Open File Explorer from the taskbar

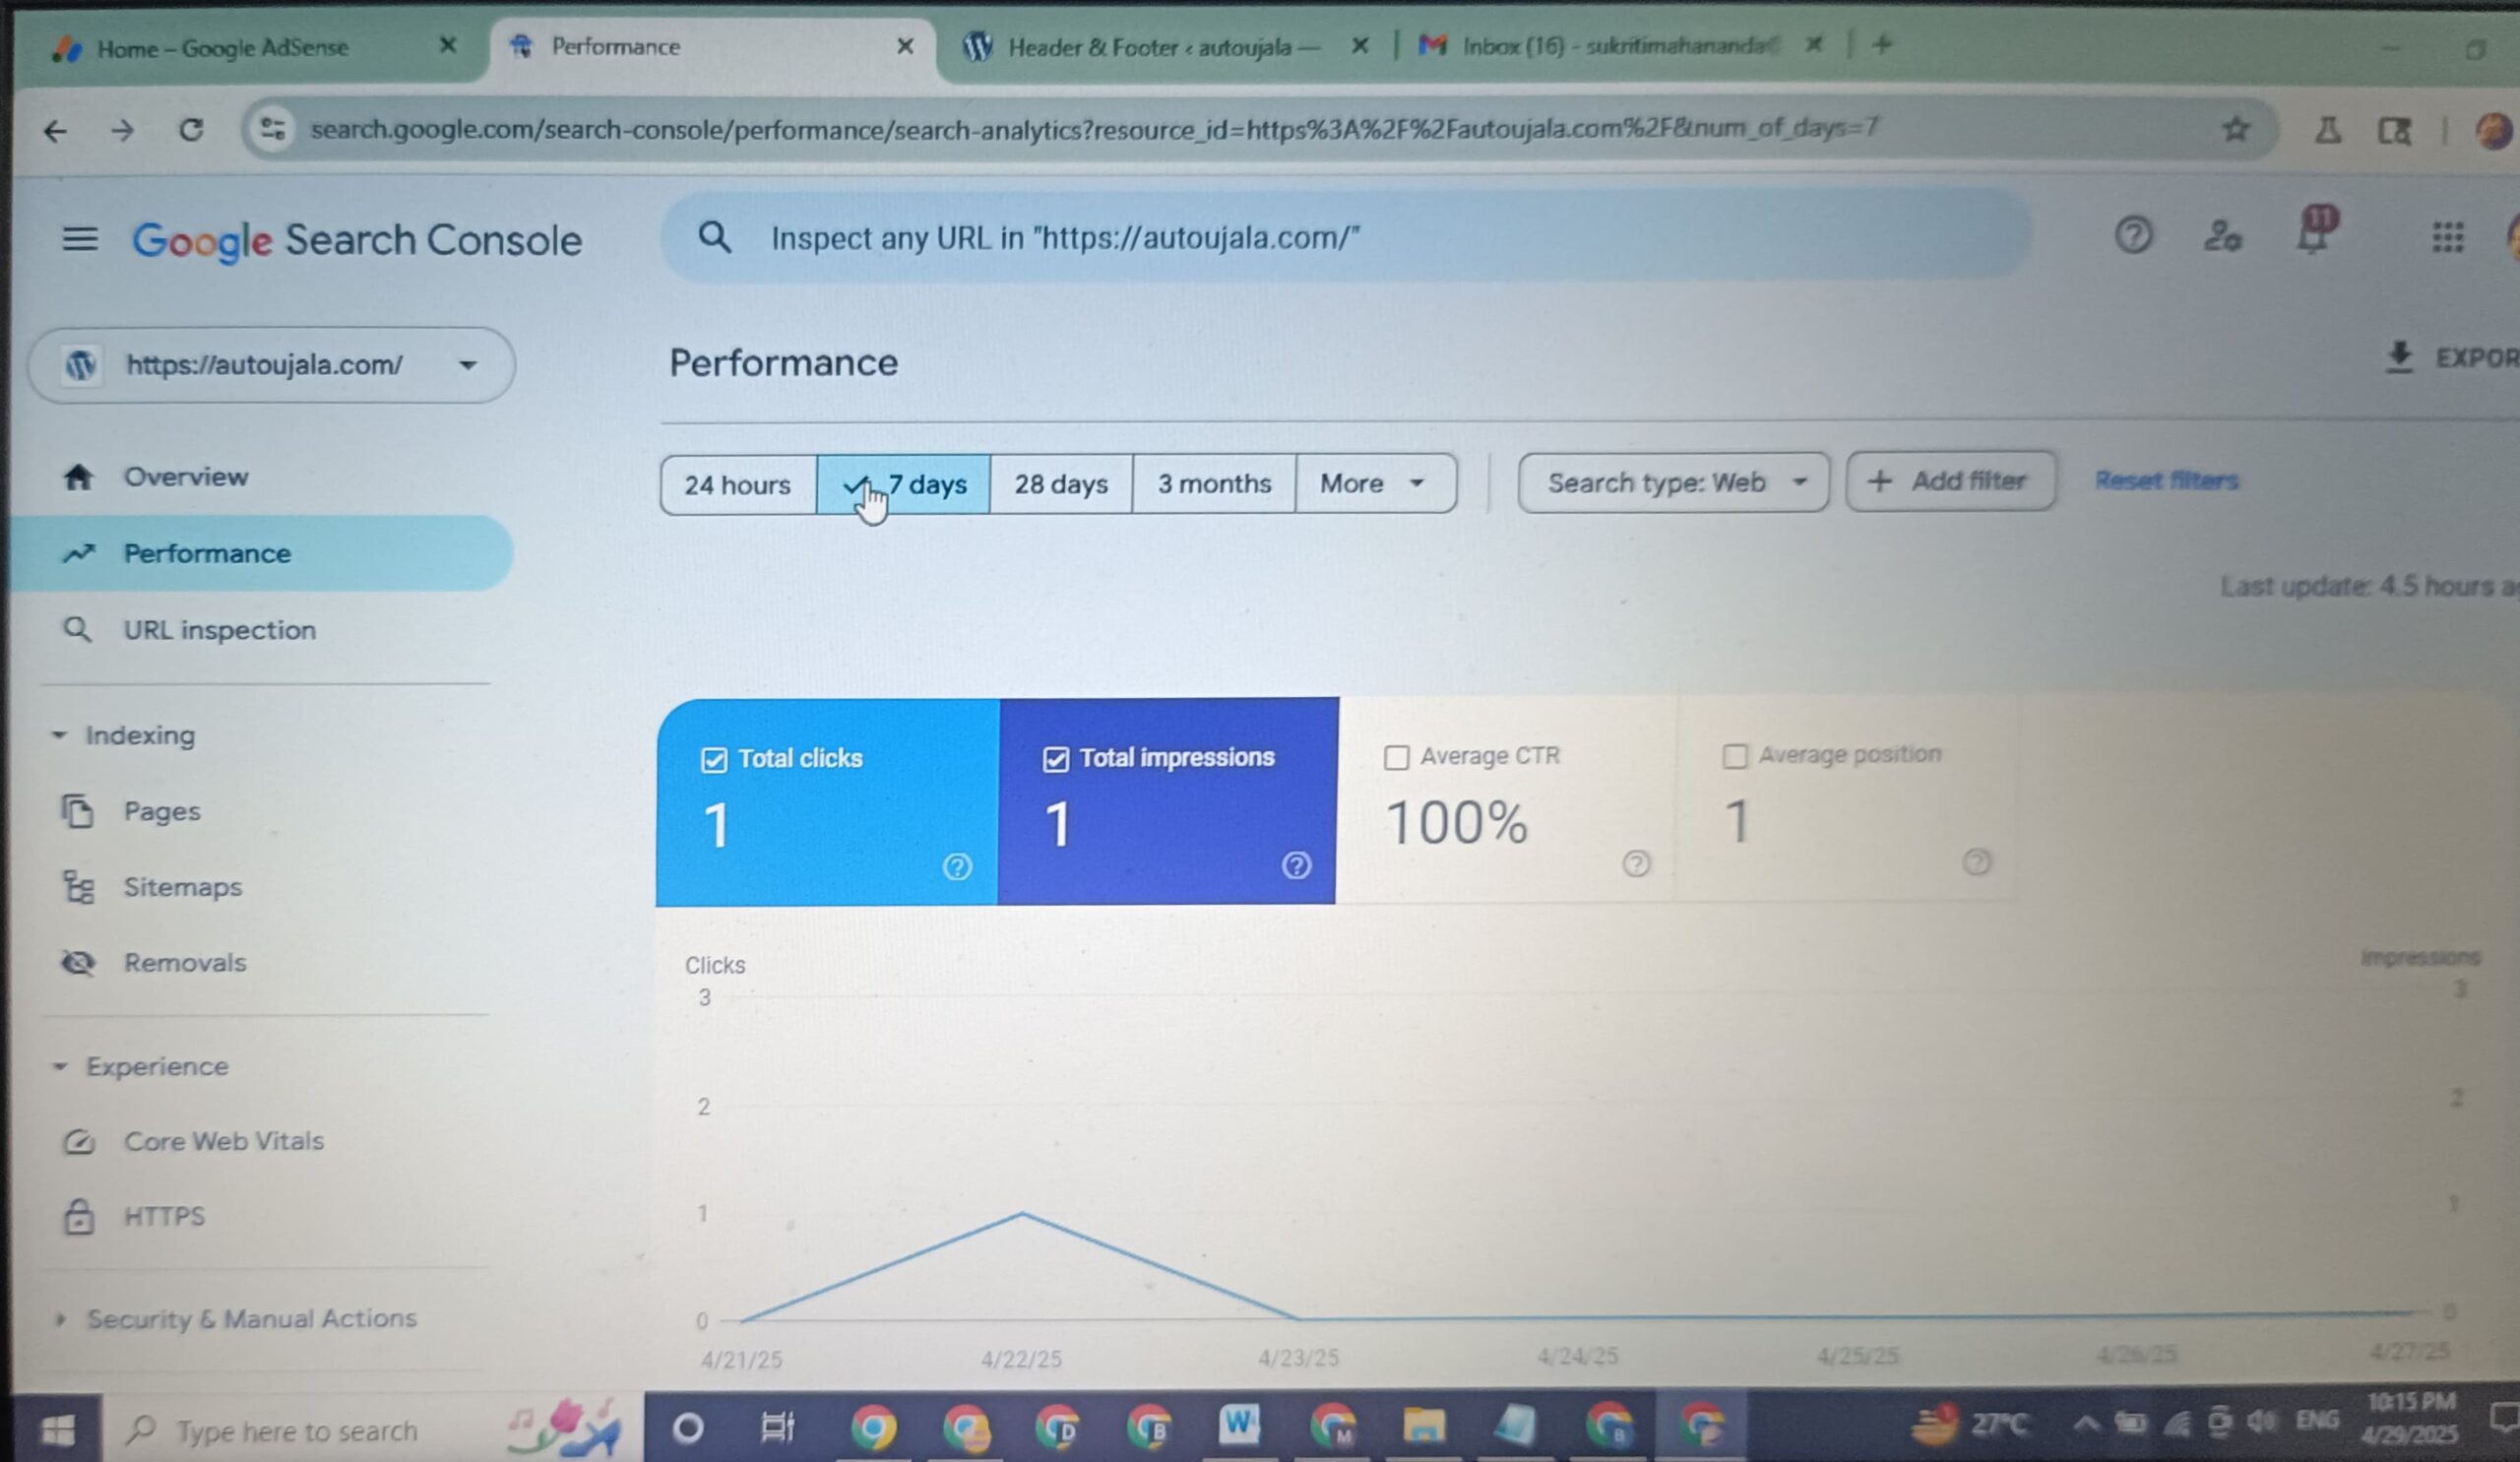point(1423,1425)
